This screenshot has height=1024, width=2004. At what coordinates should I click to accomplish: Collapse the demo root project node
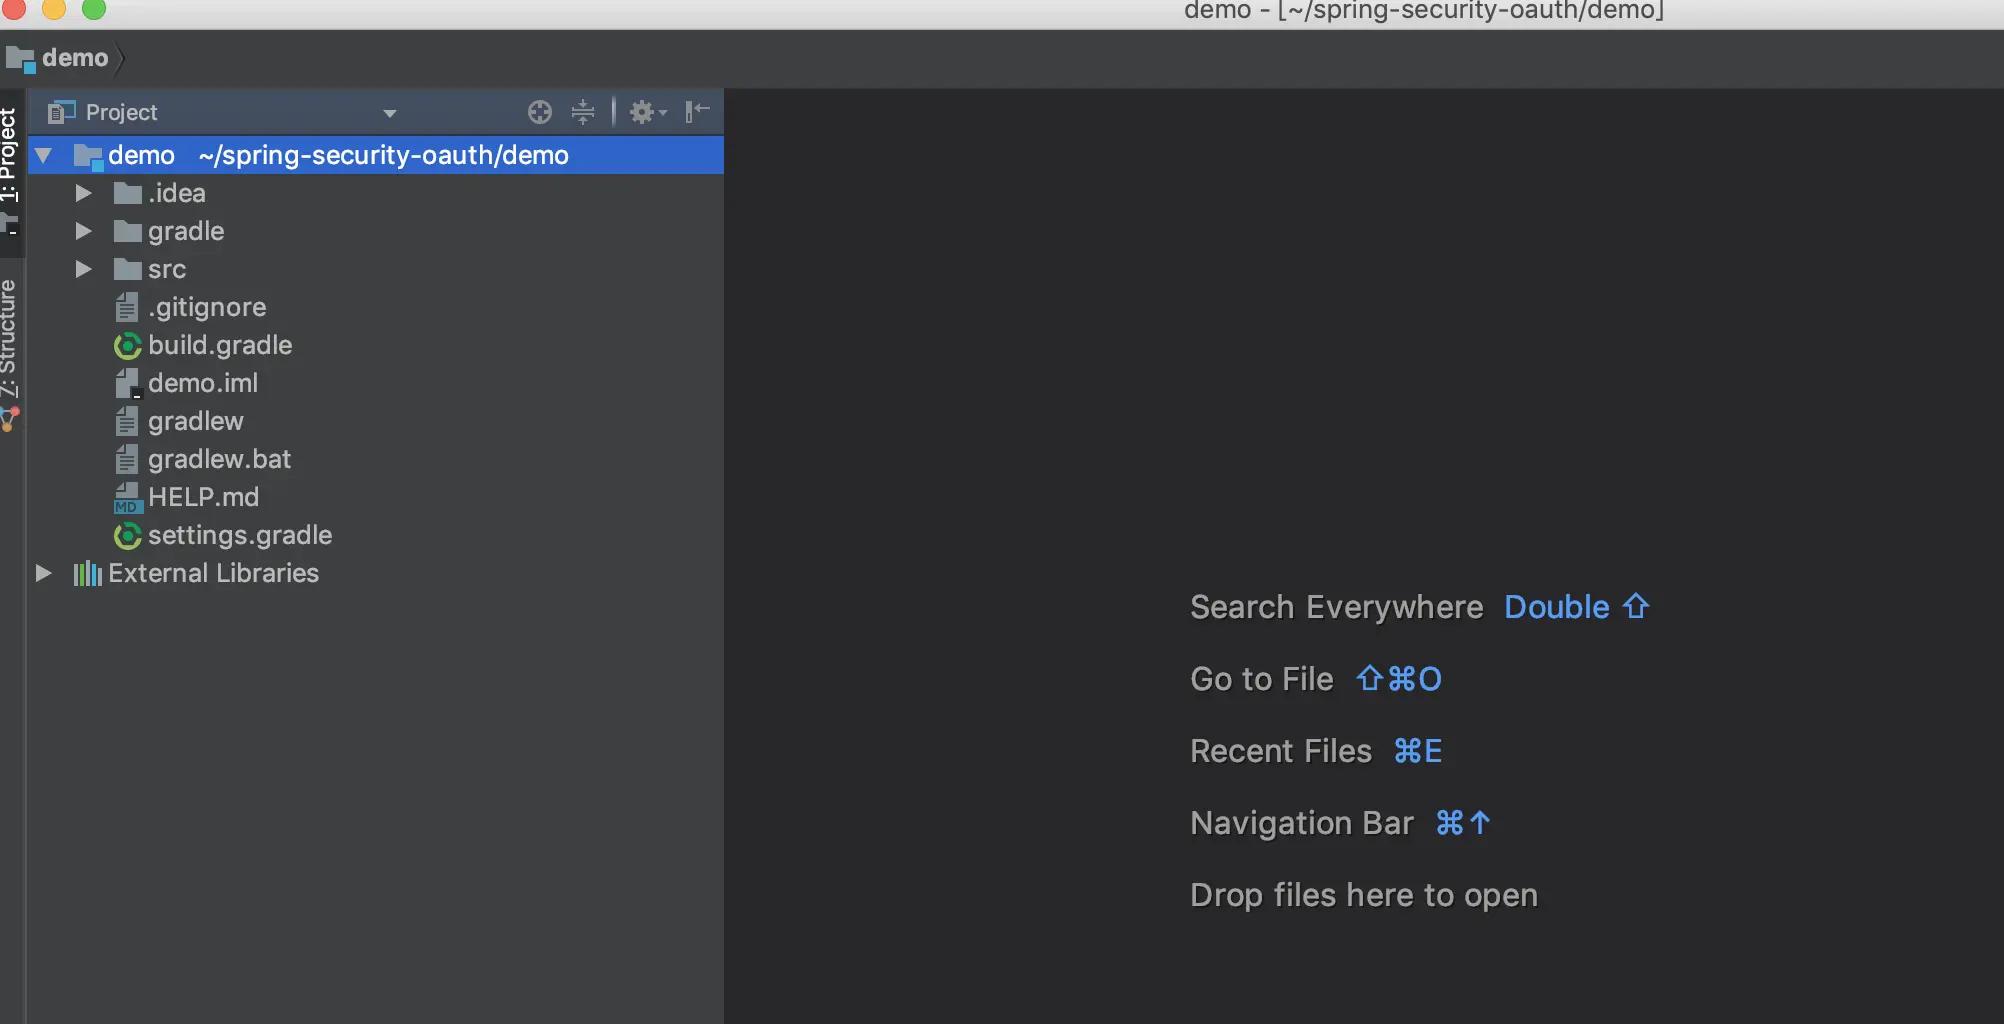click(x=44, y=155)
